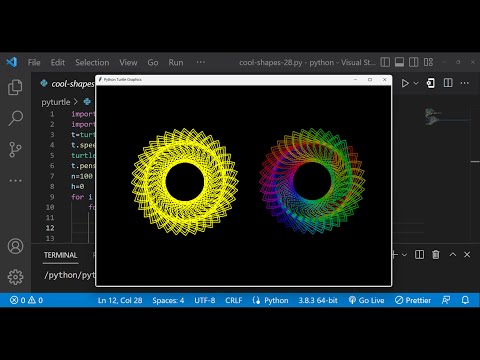Open the View menu
The height and width of the screenshot is (360, 480).
click(x=128, y=62)
